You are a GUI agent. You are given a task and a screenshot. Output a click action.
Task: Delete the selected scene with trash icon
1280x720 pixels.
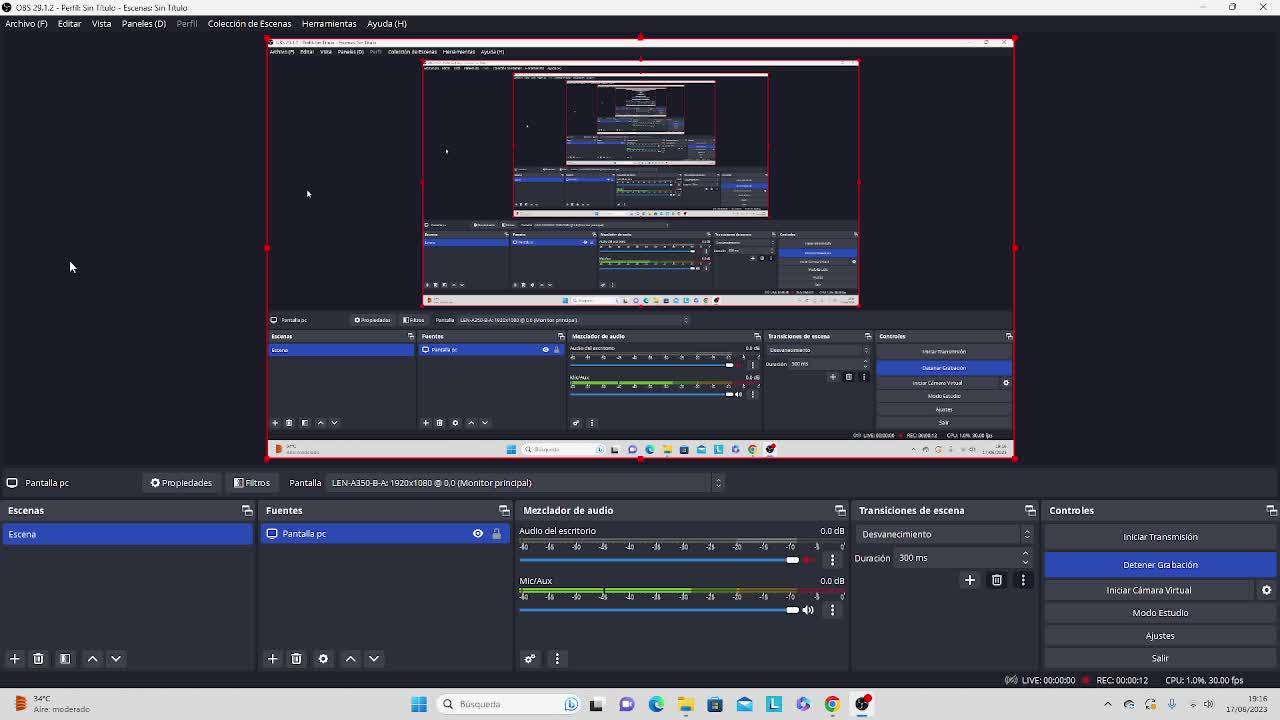tap(38, 659)
